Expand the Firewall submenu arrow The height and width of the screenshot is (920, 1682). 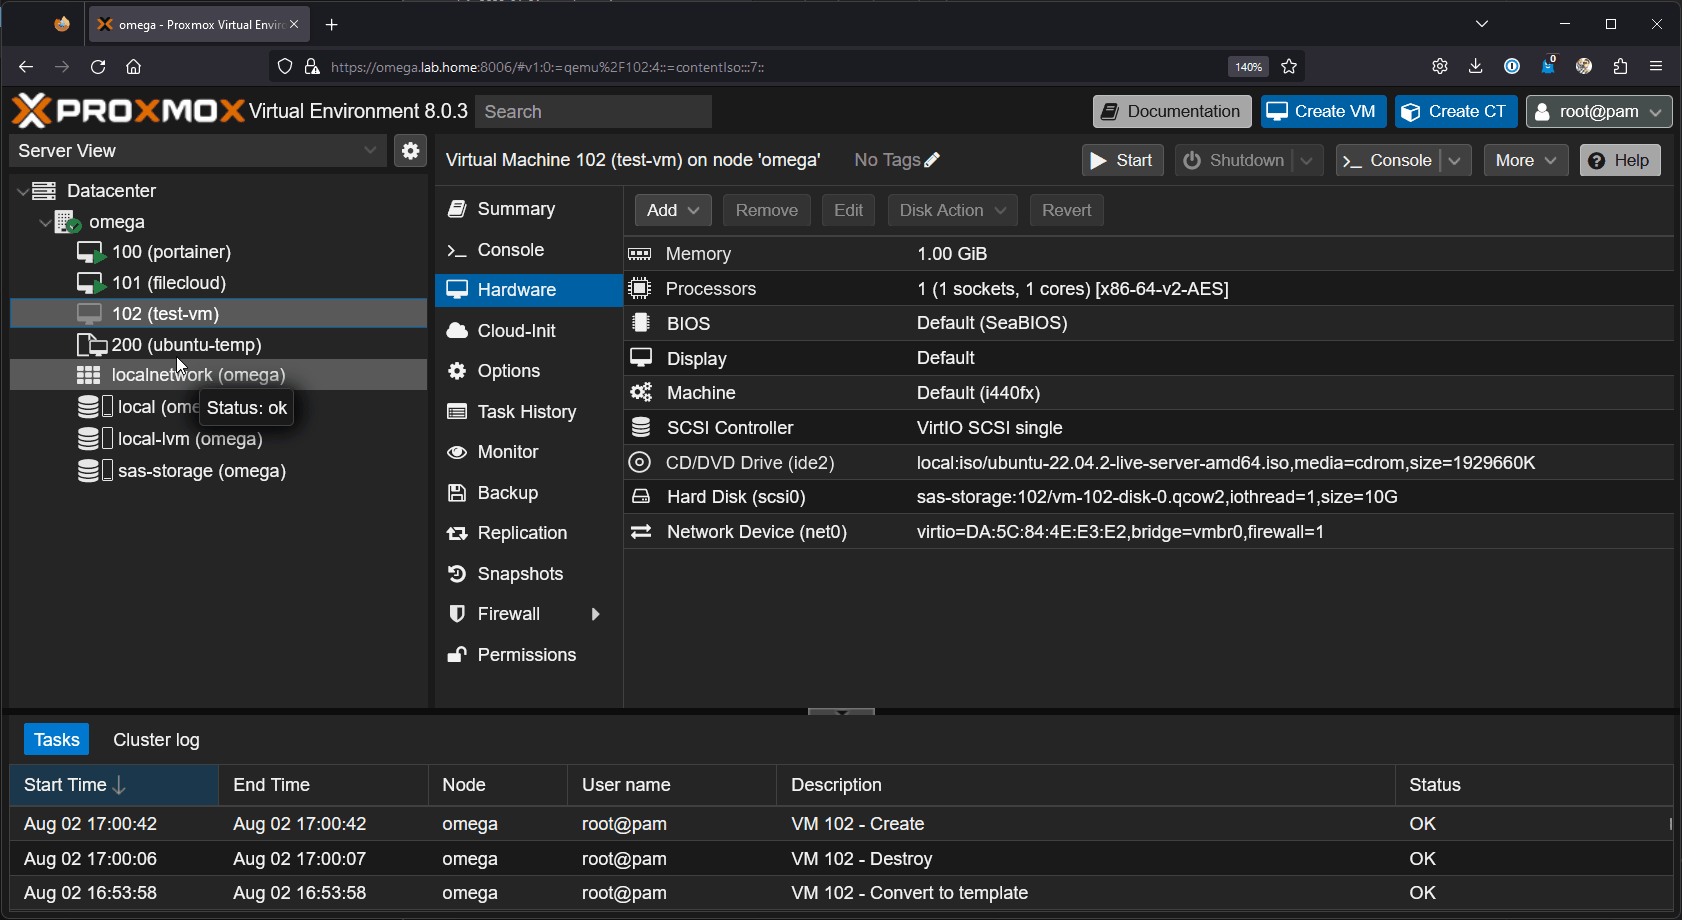click(595, 614)
